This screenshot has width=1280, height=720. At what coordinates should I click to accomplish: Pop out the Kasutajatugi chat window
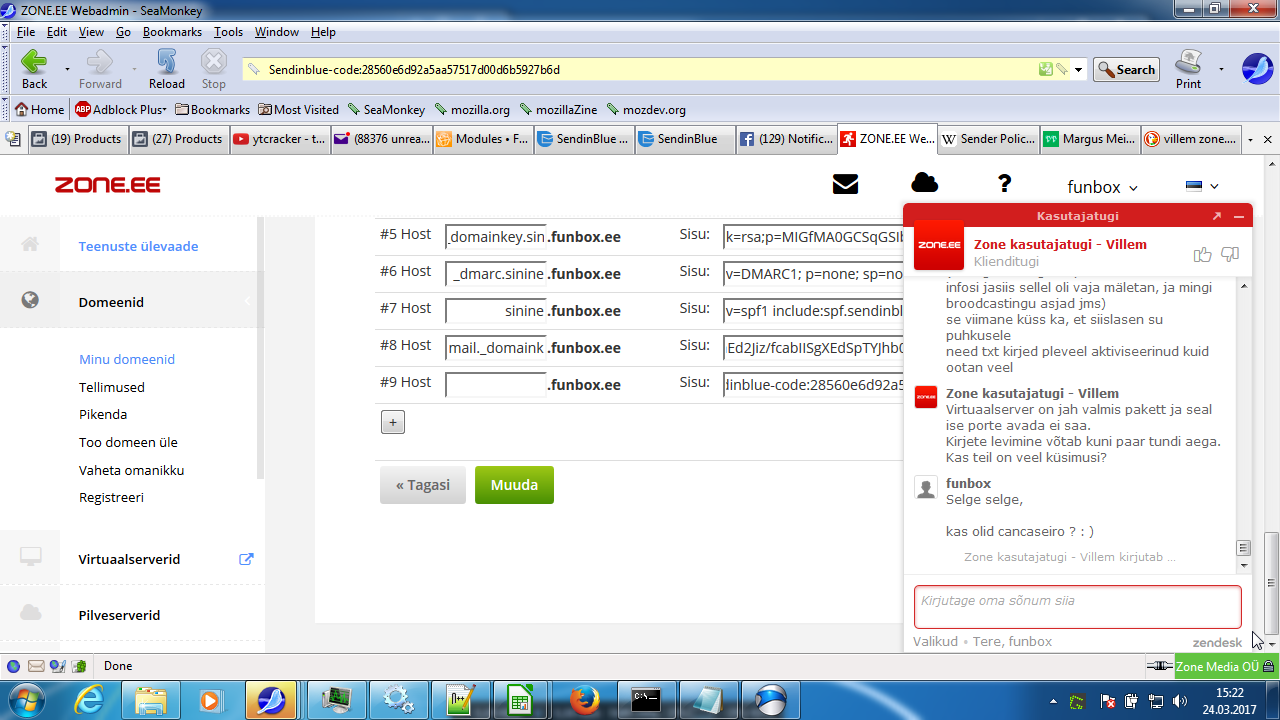[1217, 216]
